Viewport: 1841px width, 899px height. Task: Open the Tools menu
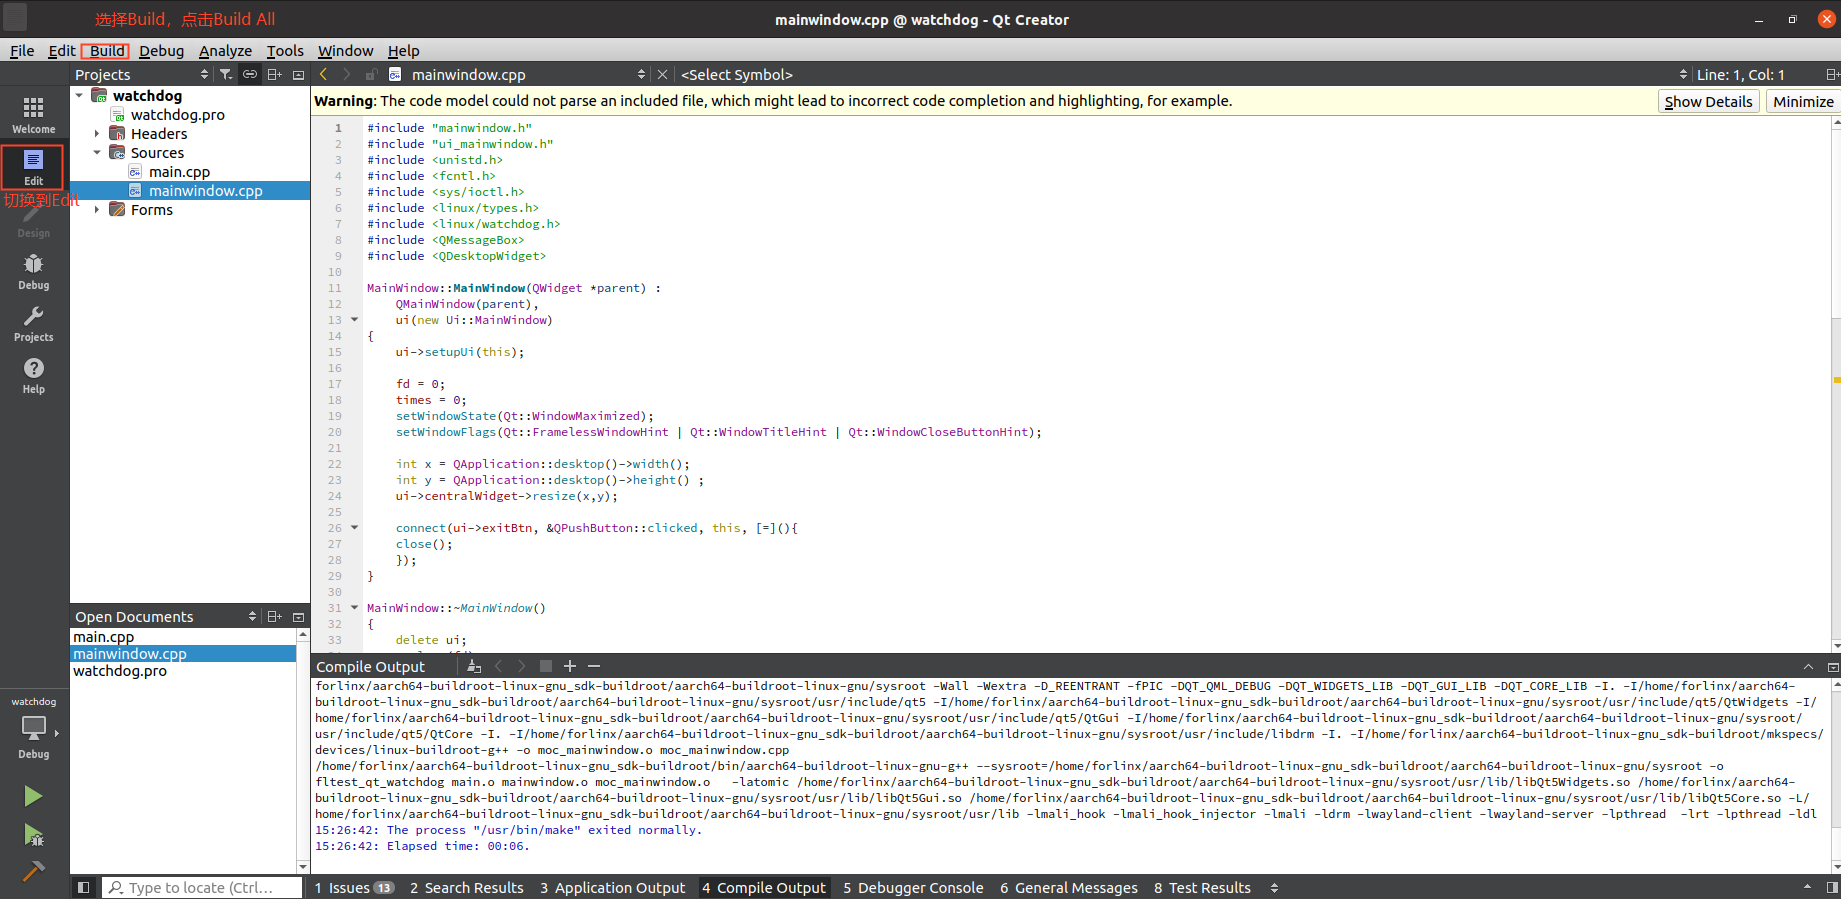285,50
